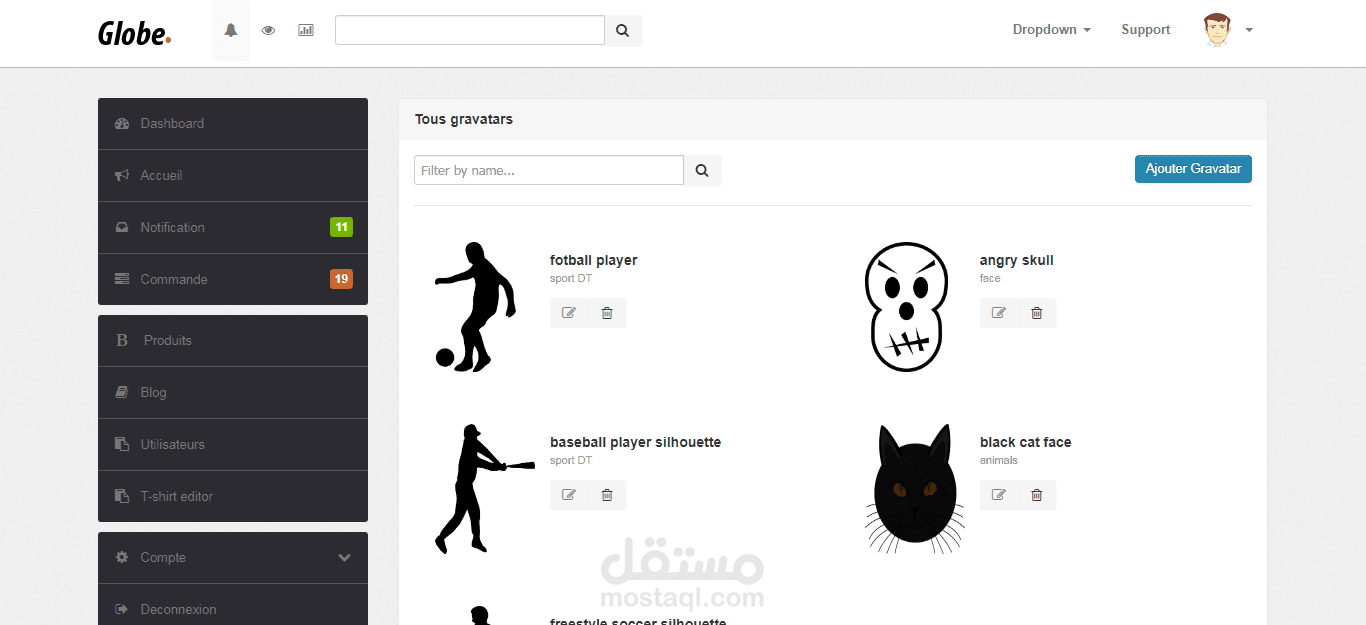Edit the angry skull gravatar
Screen dimensions: 1366x625
(x=998, y=313)
